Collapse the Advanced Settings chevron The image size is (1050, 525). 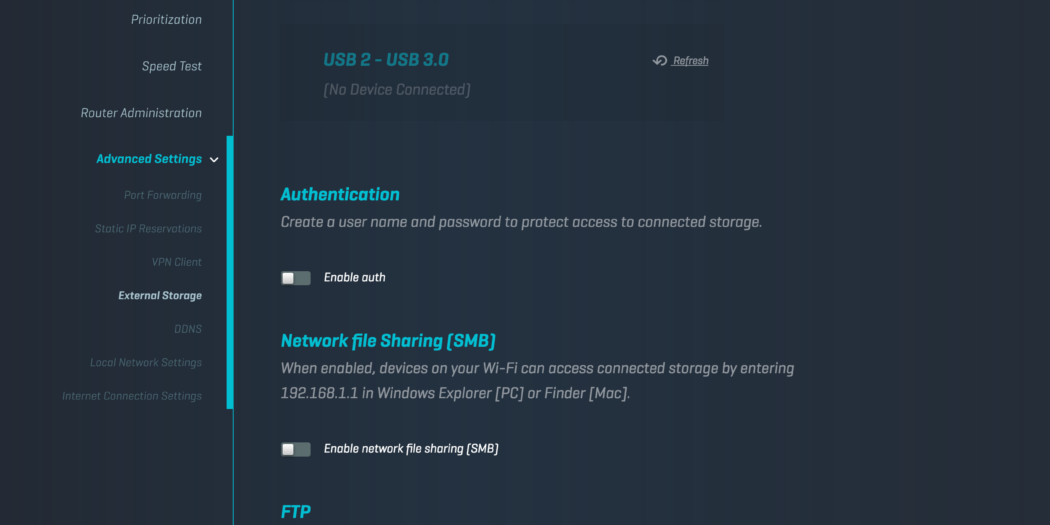214,160
